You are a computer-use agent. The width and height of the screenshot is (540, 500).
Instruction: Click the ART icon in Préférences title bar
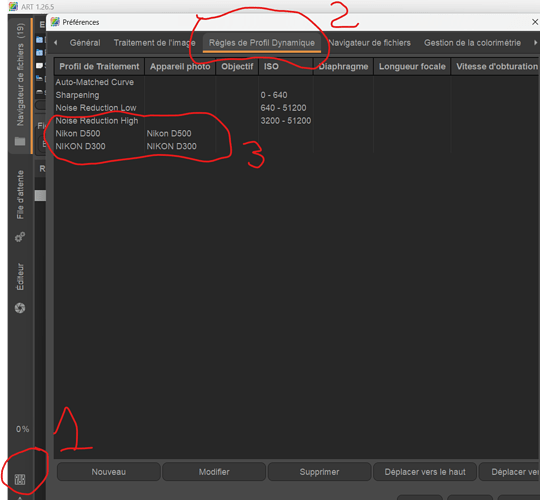[55, 22]
